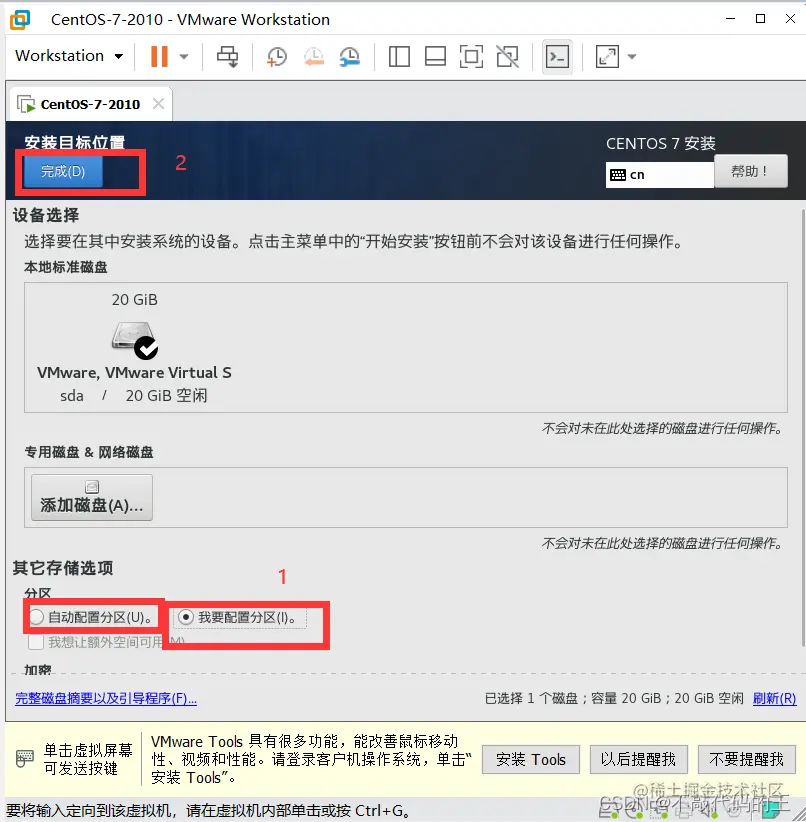The height and width of the screenshot is (822, 806).
Task: Send Ctrl+Alt+Del to the VM
Action: point(228,57)
